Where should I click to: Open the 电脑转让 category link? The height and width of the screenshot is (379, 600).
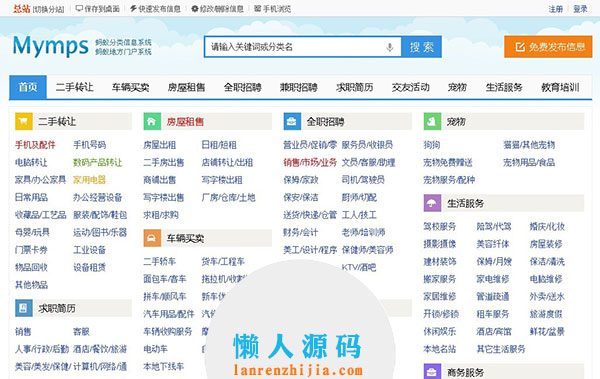31,162
